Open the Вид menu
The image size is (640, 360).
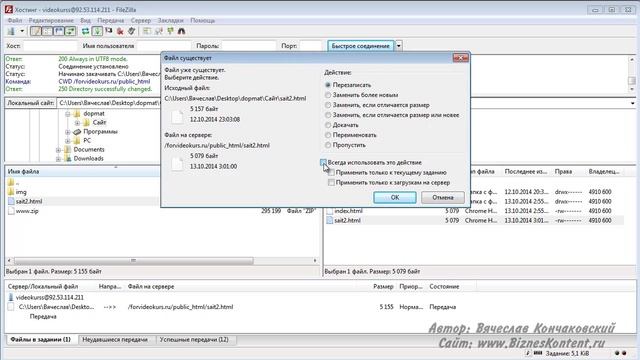85,20
